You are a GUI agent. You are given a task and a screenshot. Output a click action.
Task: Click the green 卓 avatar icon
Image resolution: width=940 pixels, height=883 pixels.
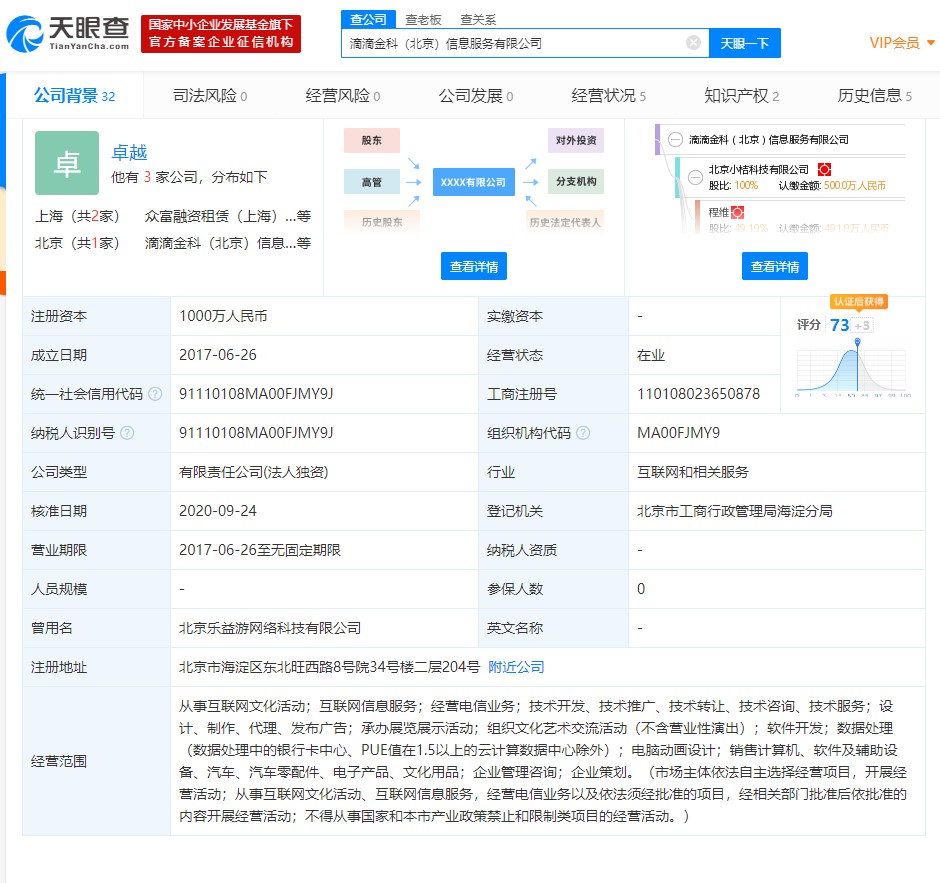(x=67, y=163)
